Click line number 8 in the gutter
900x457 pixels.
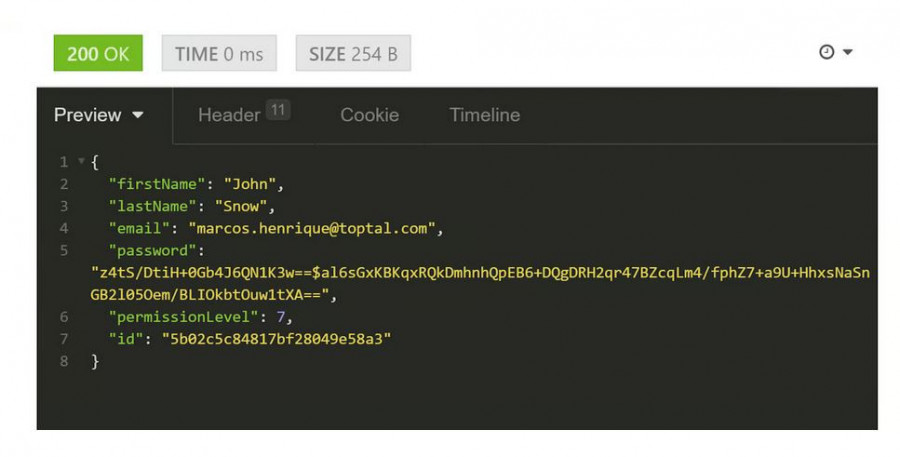coord(64,361)
